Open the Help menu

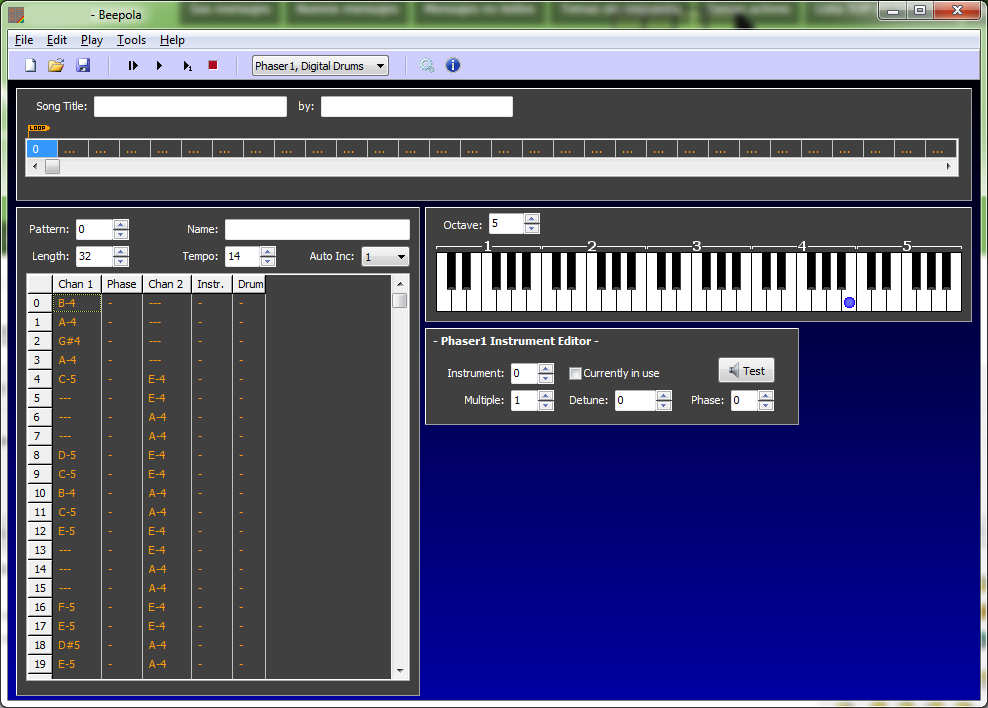click(172, 40)
